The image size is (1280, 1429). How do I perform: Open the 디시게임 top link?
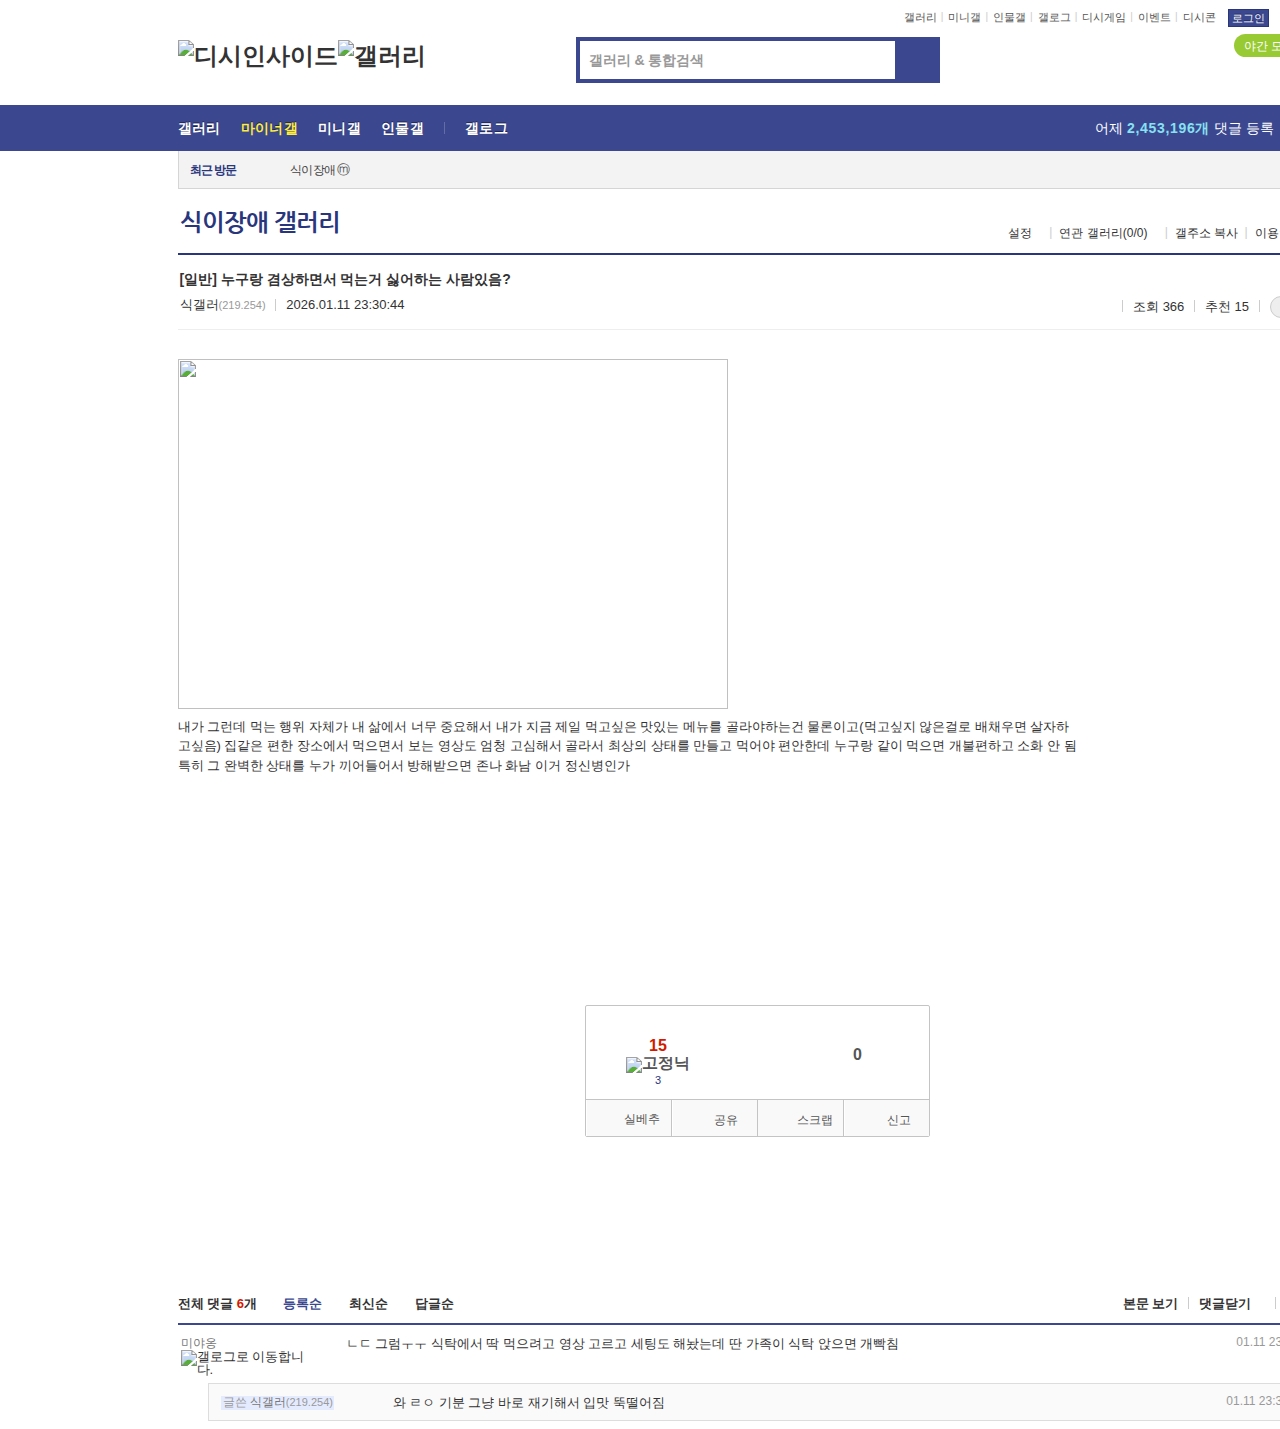point(1104,18)
